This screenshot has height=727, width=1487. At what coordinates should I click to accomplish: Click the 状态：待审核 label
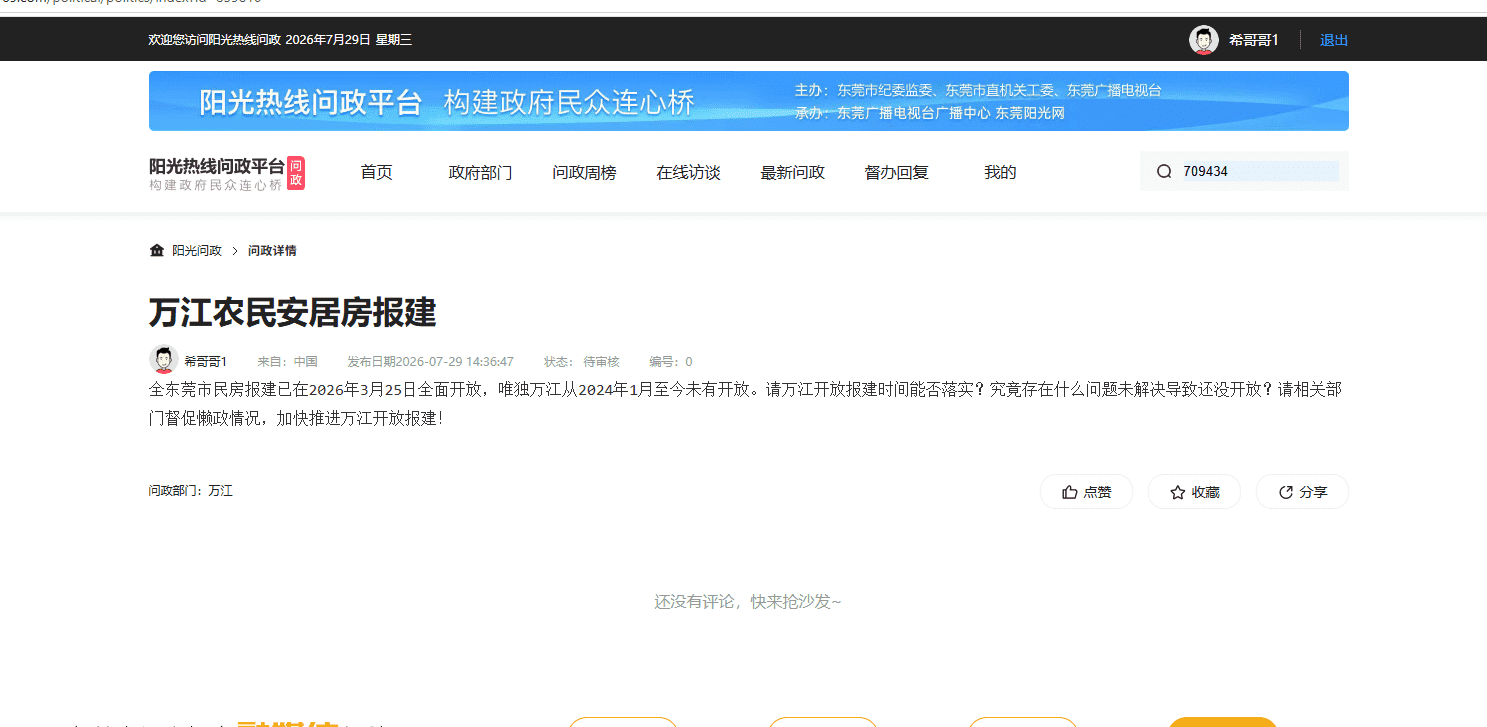[582, 361]
